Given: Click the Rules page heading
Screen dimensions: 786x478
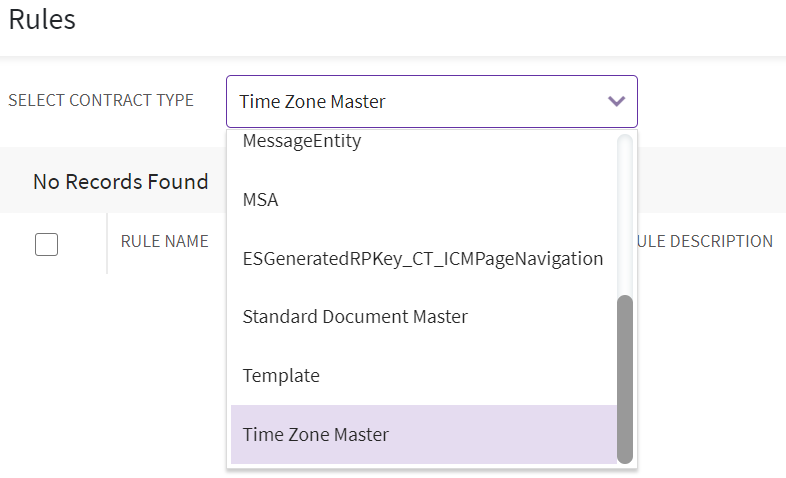Looking at the screenshot, I should (41, 20).
